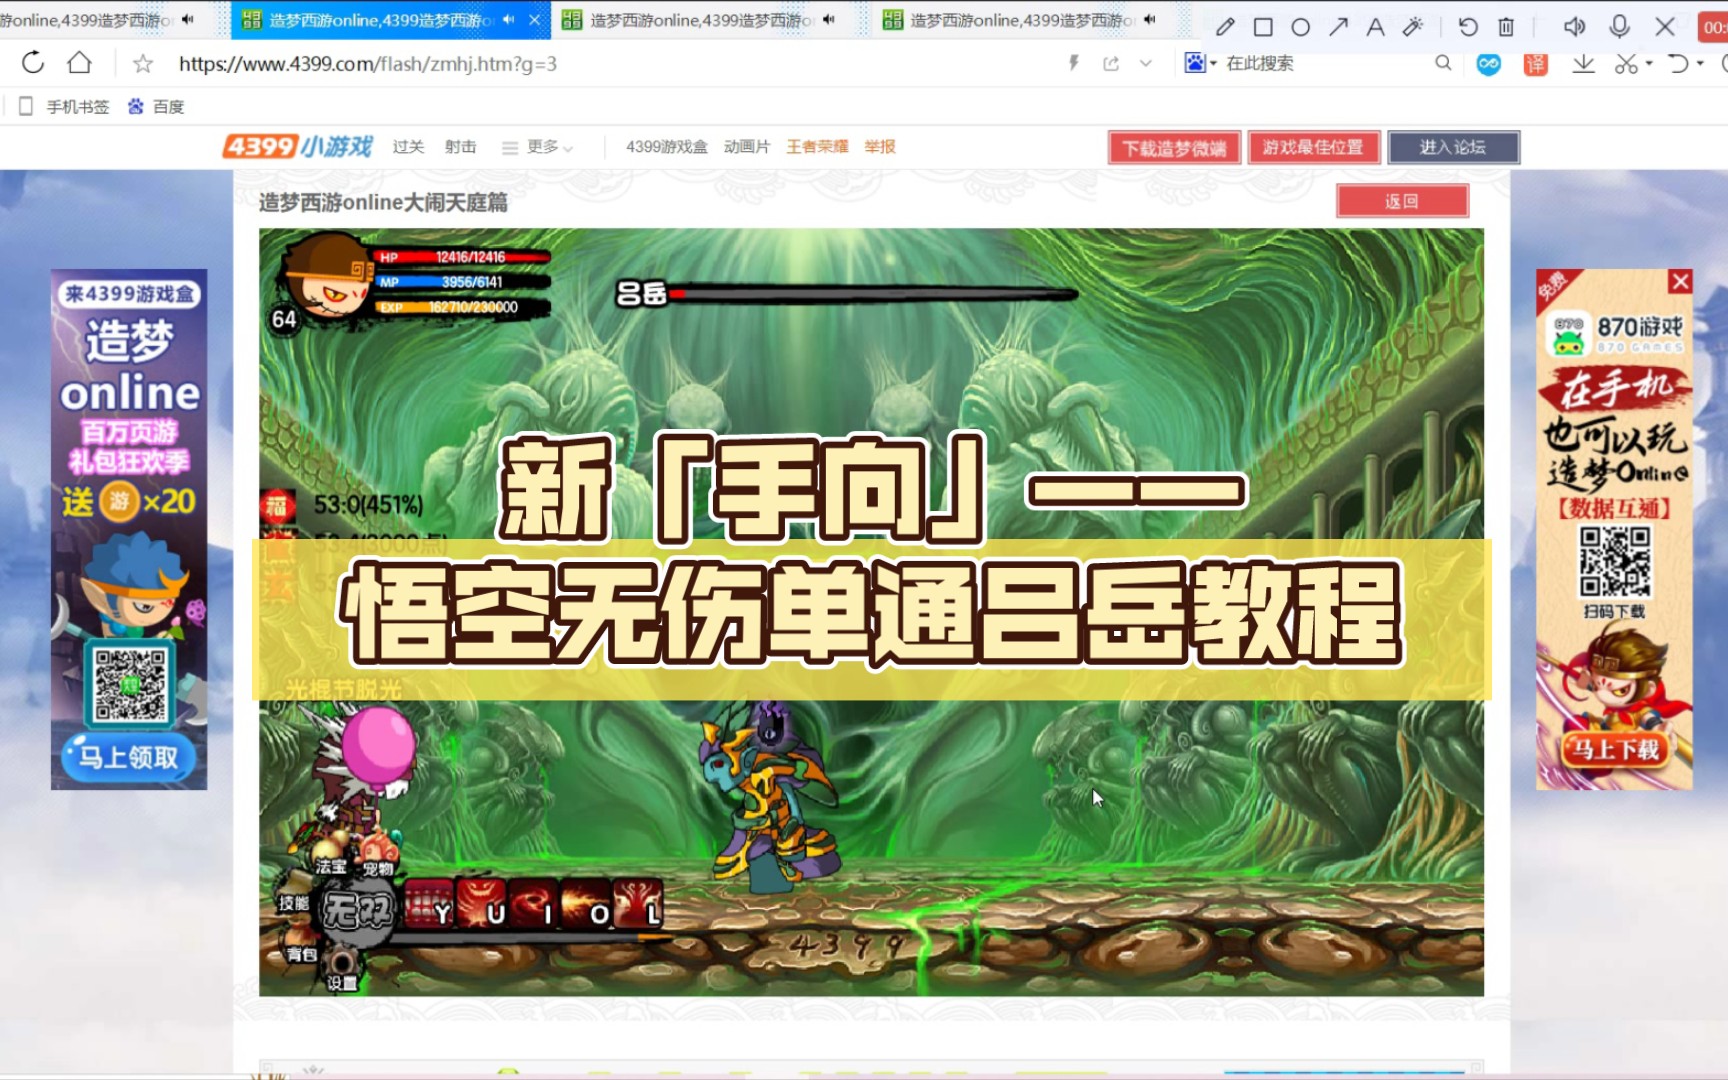Toggle recorder speaker sound
The image size is (1728, 1080).
[x=1574, y=27]
